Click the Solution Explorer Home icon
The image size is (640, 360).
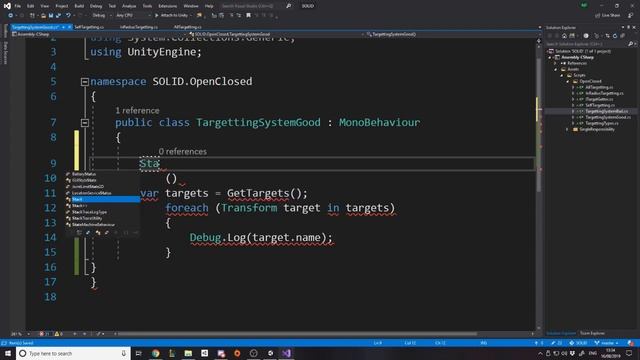564,36
